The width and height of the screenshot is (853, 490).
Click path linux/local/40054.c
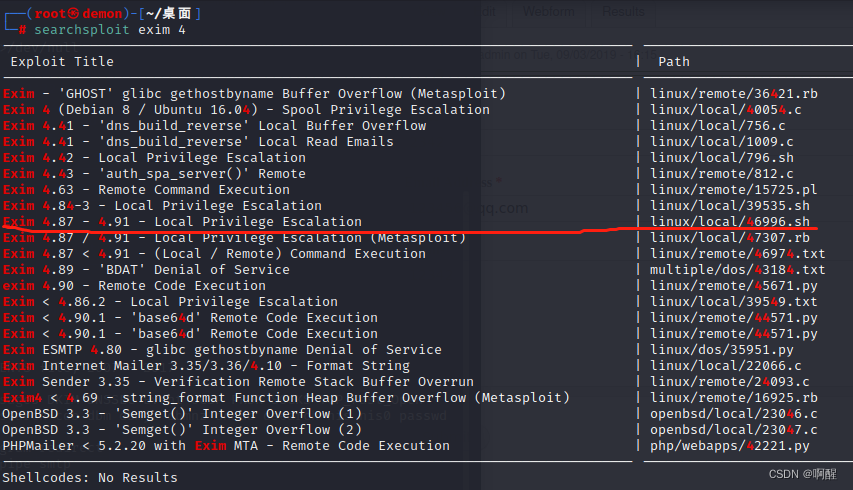tap(726, 110)
